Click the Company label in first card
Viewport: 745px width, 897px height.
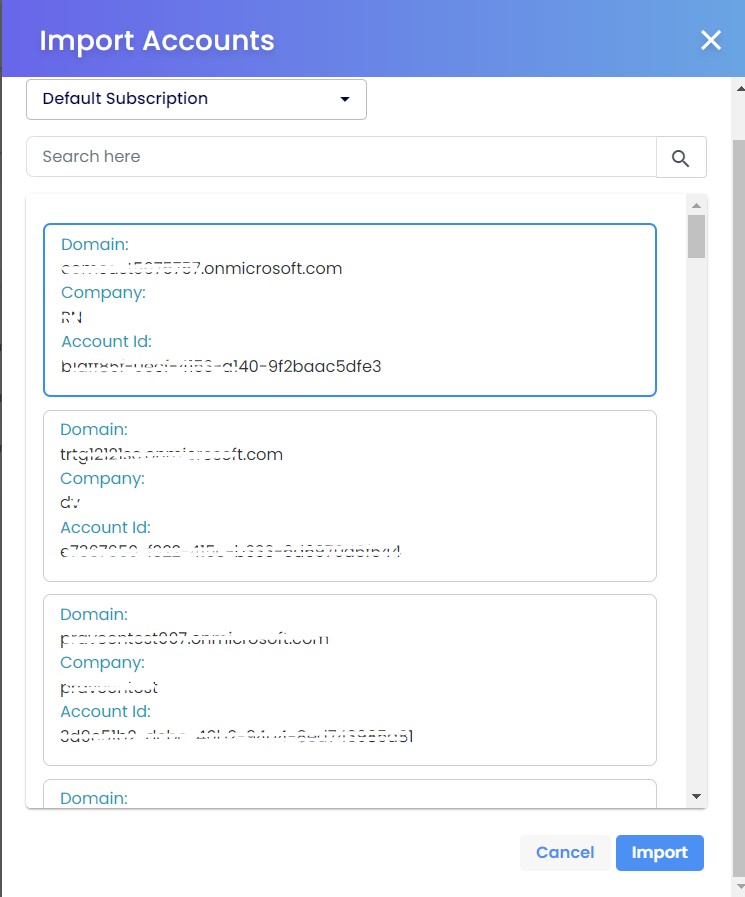point(104,292)
